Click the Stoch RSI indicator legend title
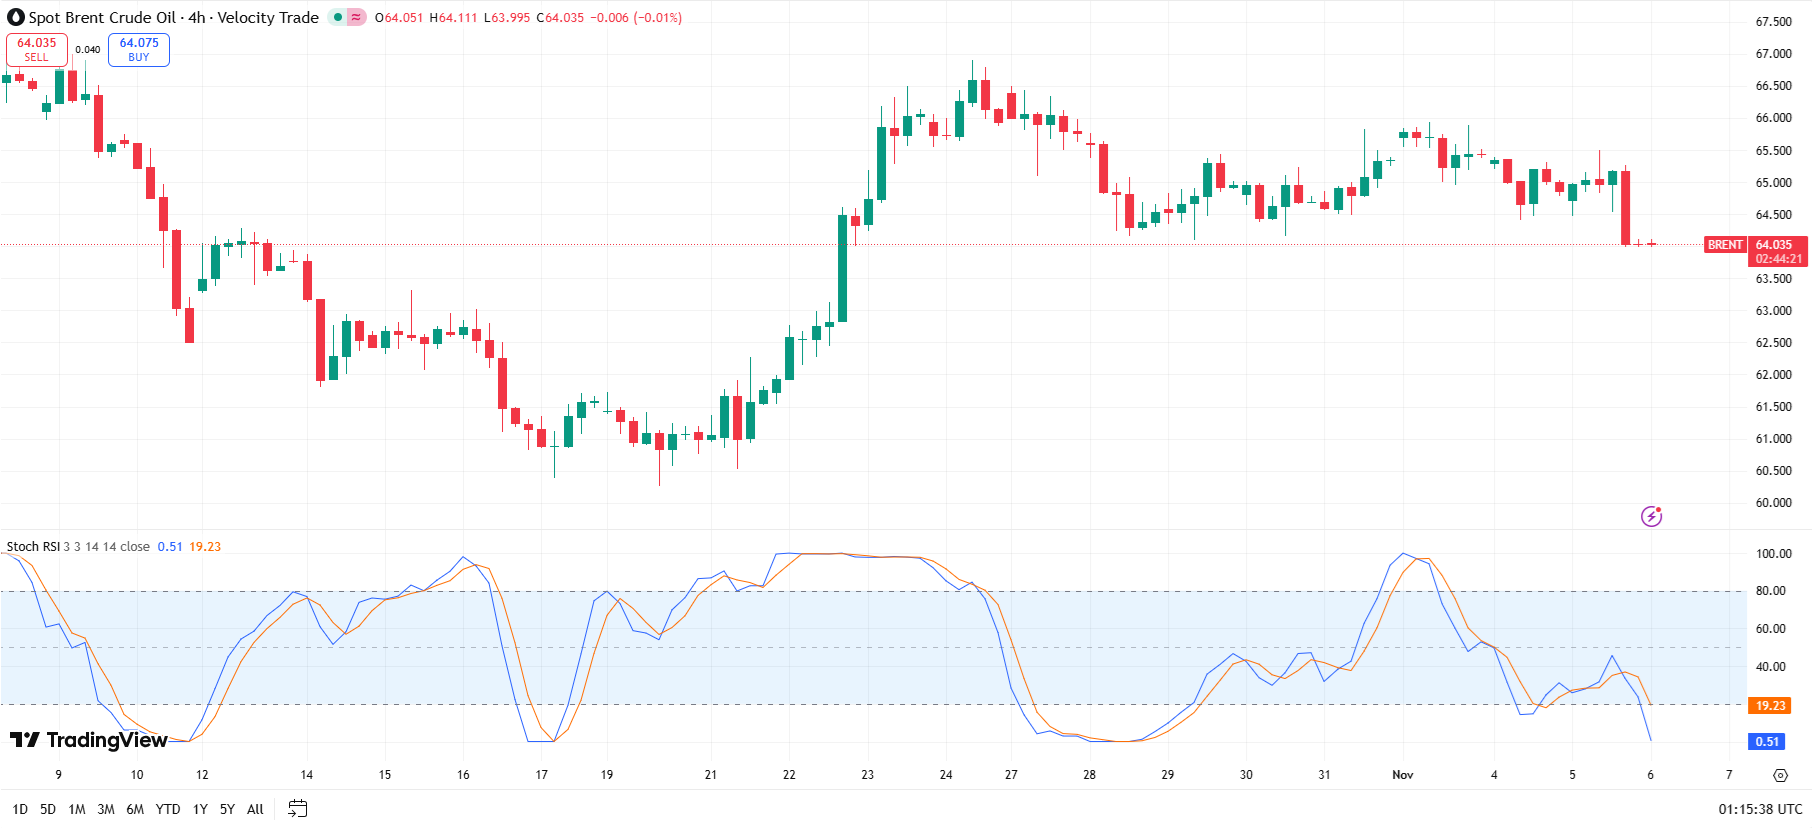 point(33,547)
